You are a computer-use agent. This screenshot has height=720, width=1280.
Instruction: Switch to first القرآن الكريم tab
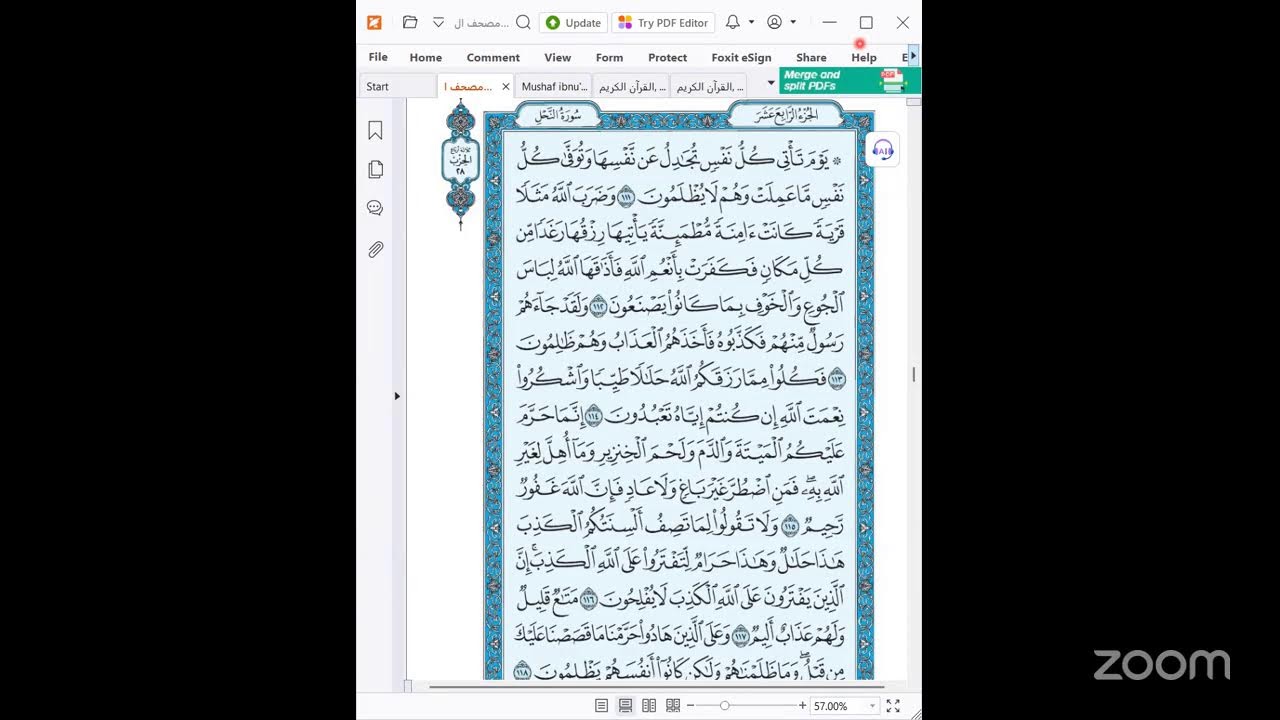coord(632,86)
